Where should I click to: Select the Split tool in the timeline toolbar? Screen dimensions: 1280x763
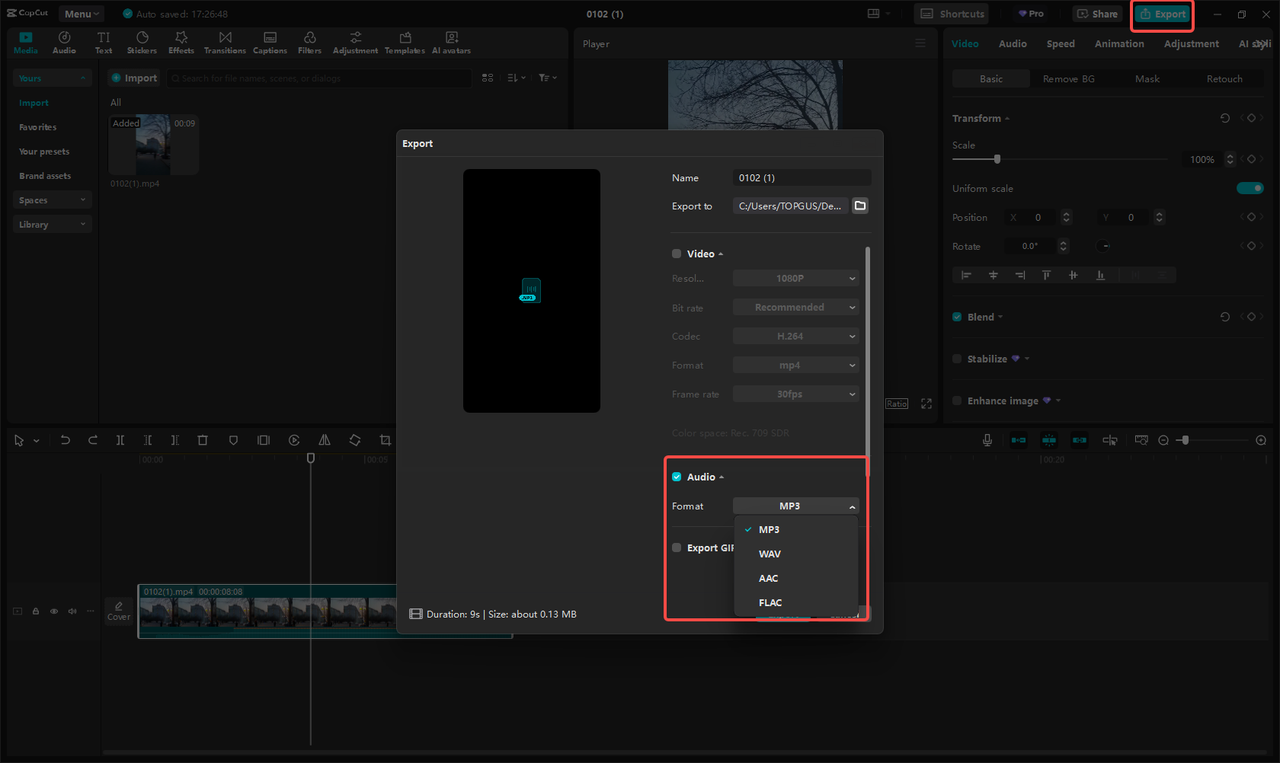tap(120, 440)
